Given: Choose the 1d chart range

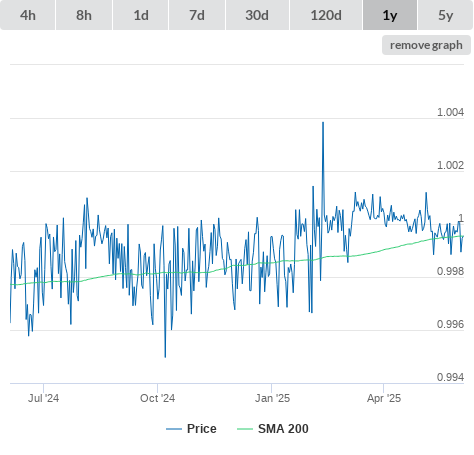Looking at the screenshot, I should coord(141,15).
